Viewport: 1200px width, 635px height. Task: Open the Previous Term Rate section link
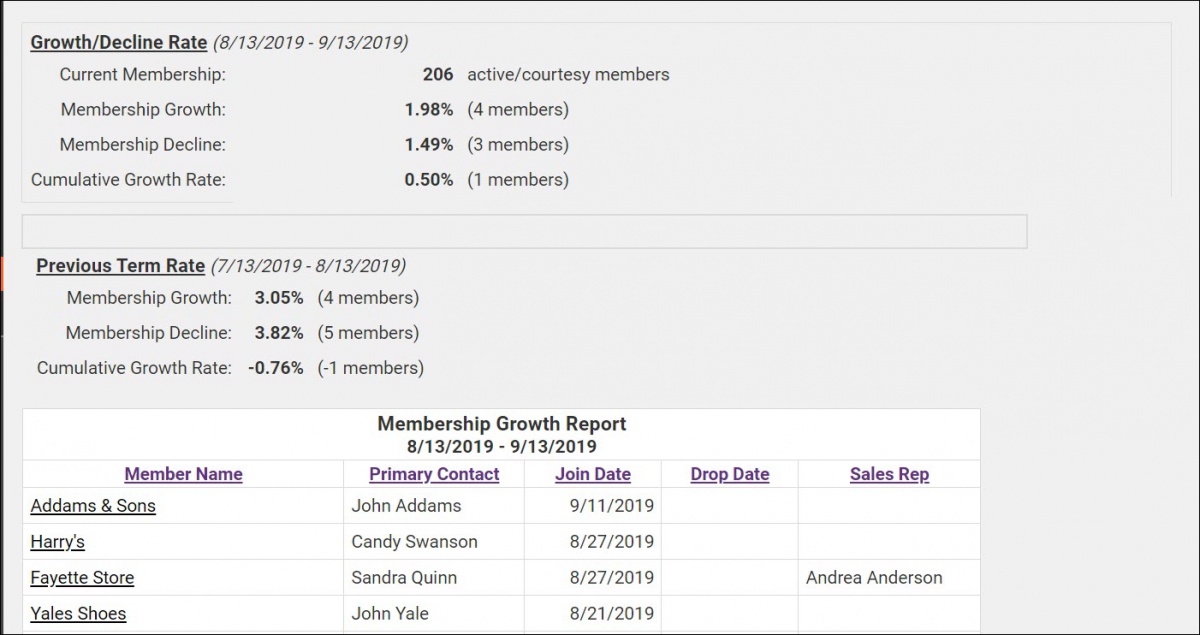click(x=120, y=266)
